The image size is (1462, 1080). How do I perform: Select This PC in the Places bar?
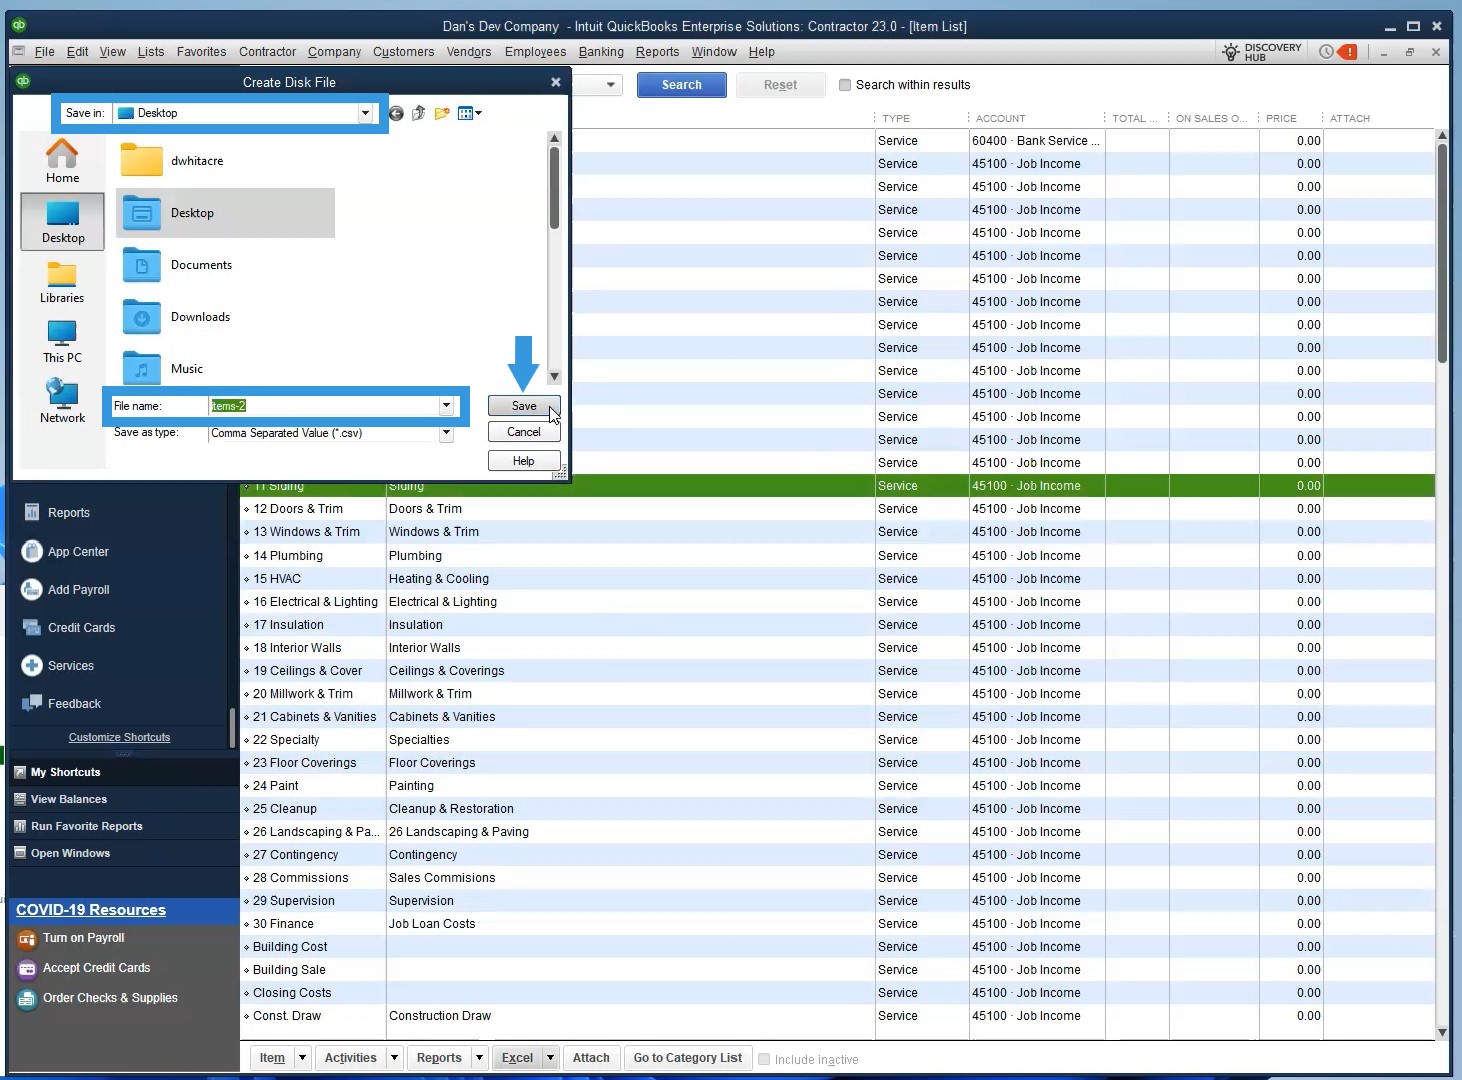point(62,341)
